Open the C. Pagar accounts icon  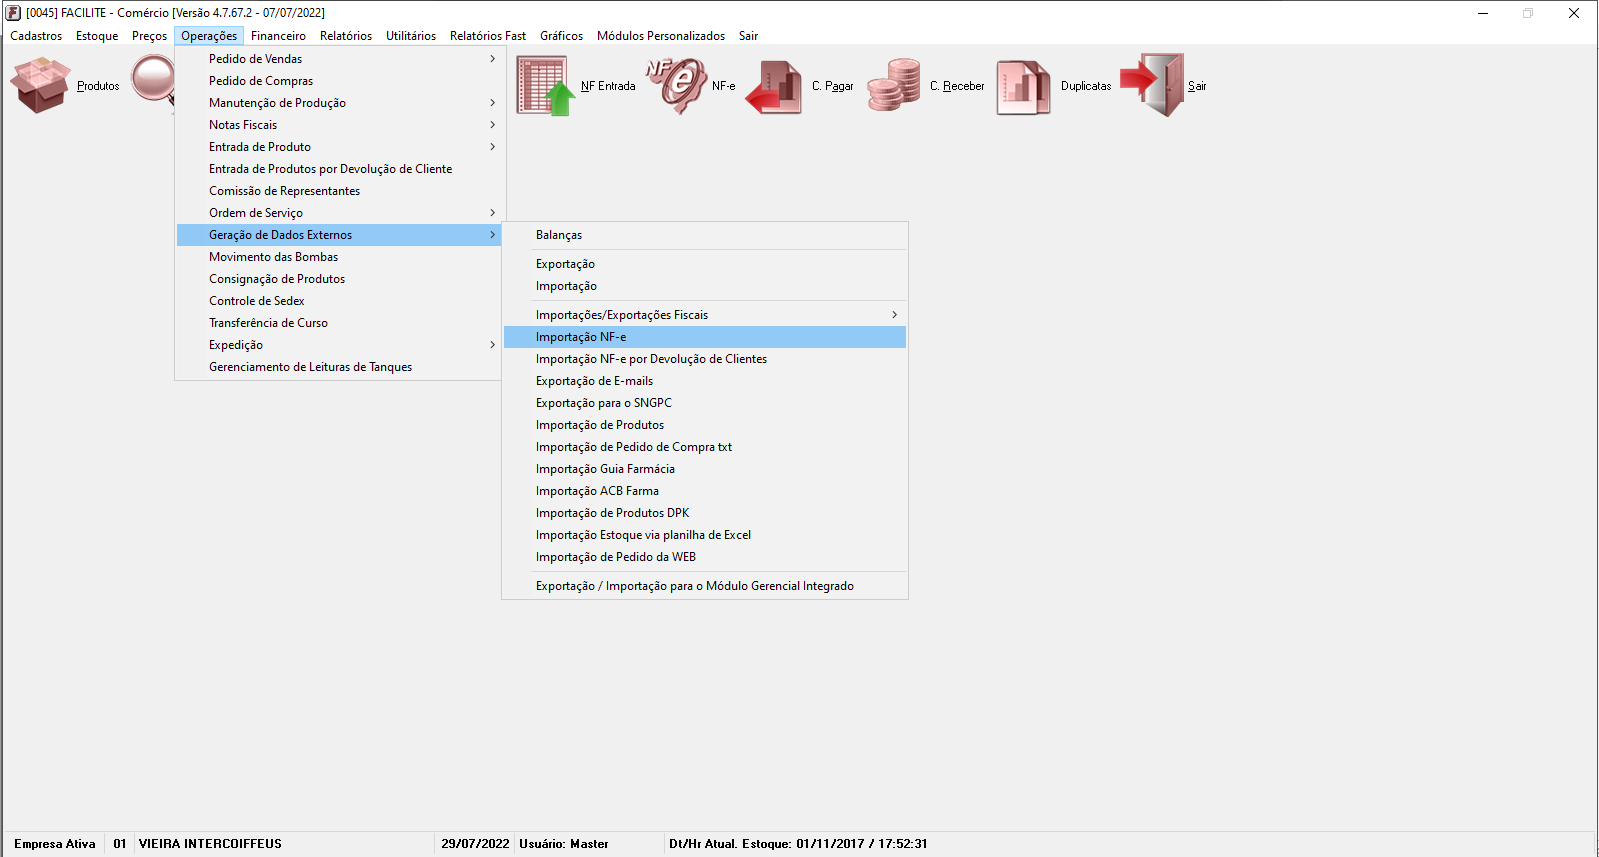coord(774,87)
